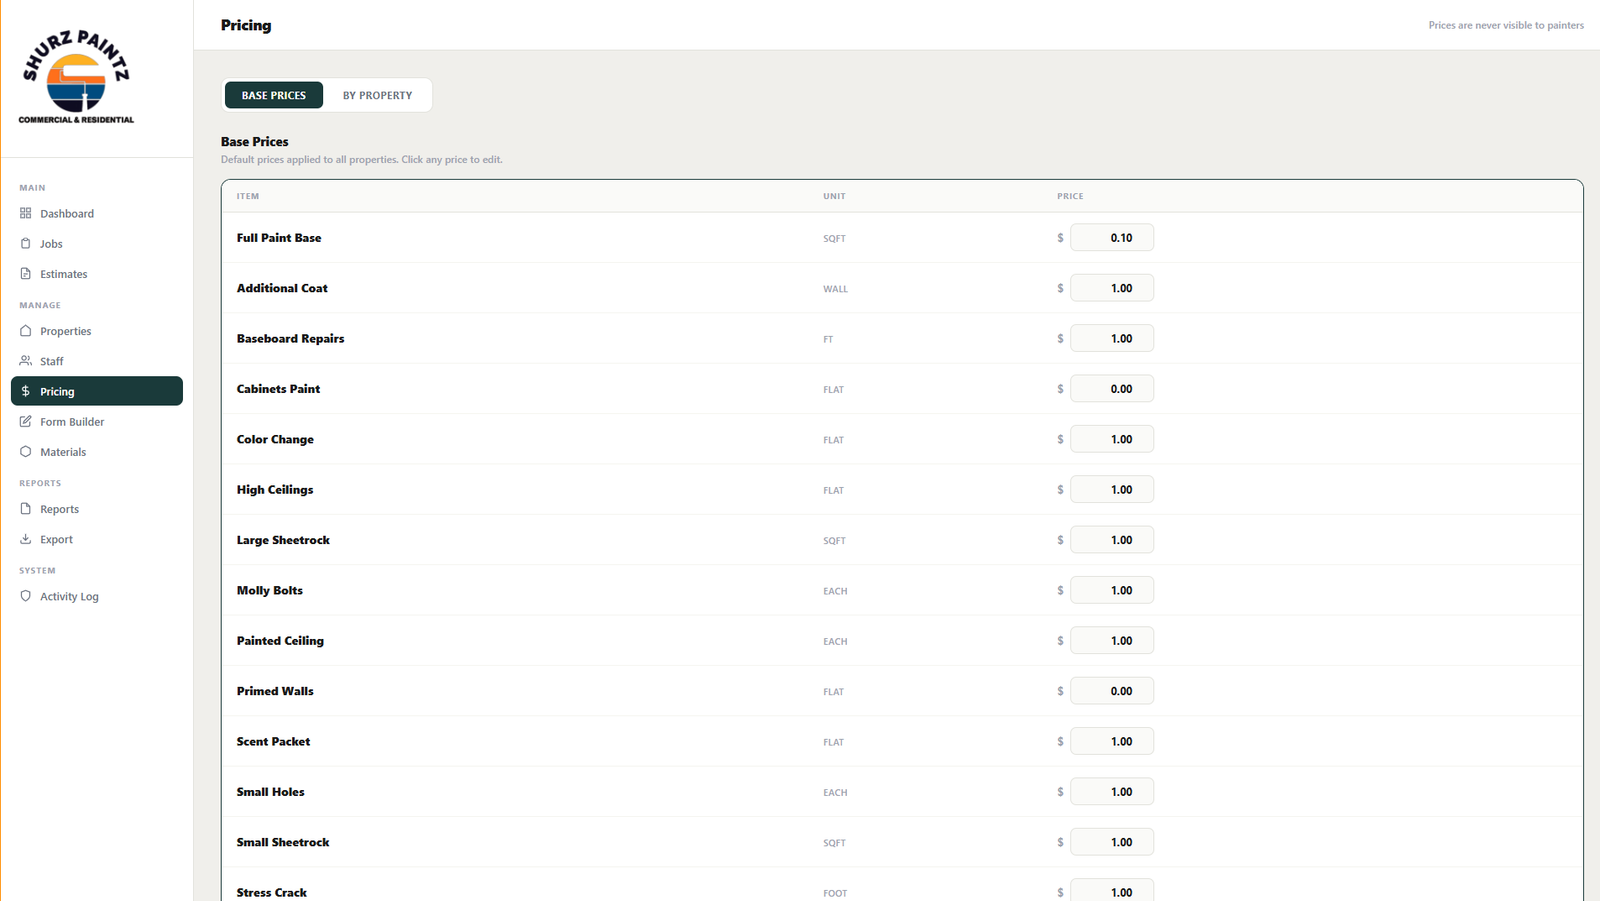Select the Pricing sidebar label
This screenshot has width=1600, height=901.
57,391
